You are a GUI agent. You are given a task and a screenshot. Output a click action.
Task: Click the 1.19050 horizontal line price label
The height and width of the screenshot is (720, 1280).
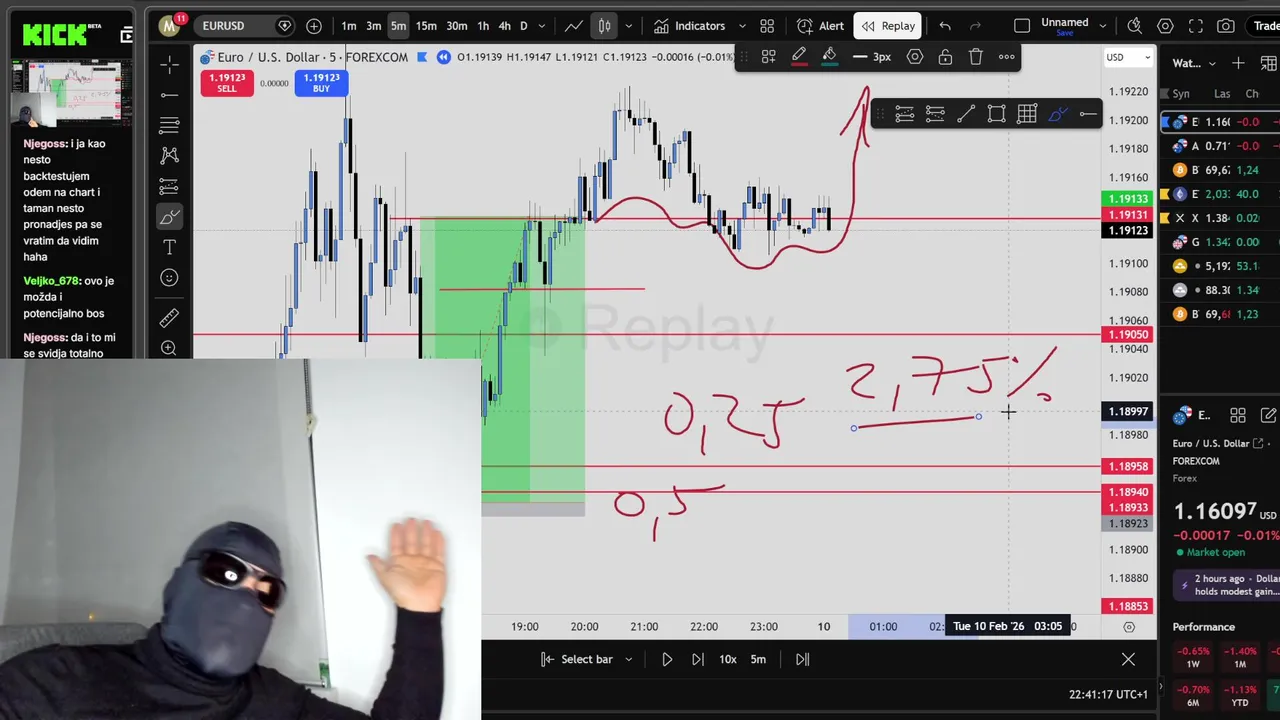click(x=1128, y=335)
